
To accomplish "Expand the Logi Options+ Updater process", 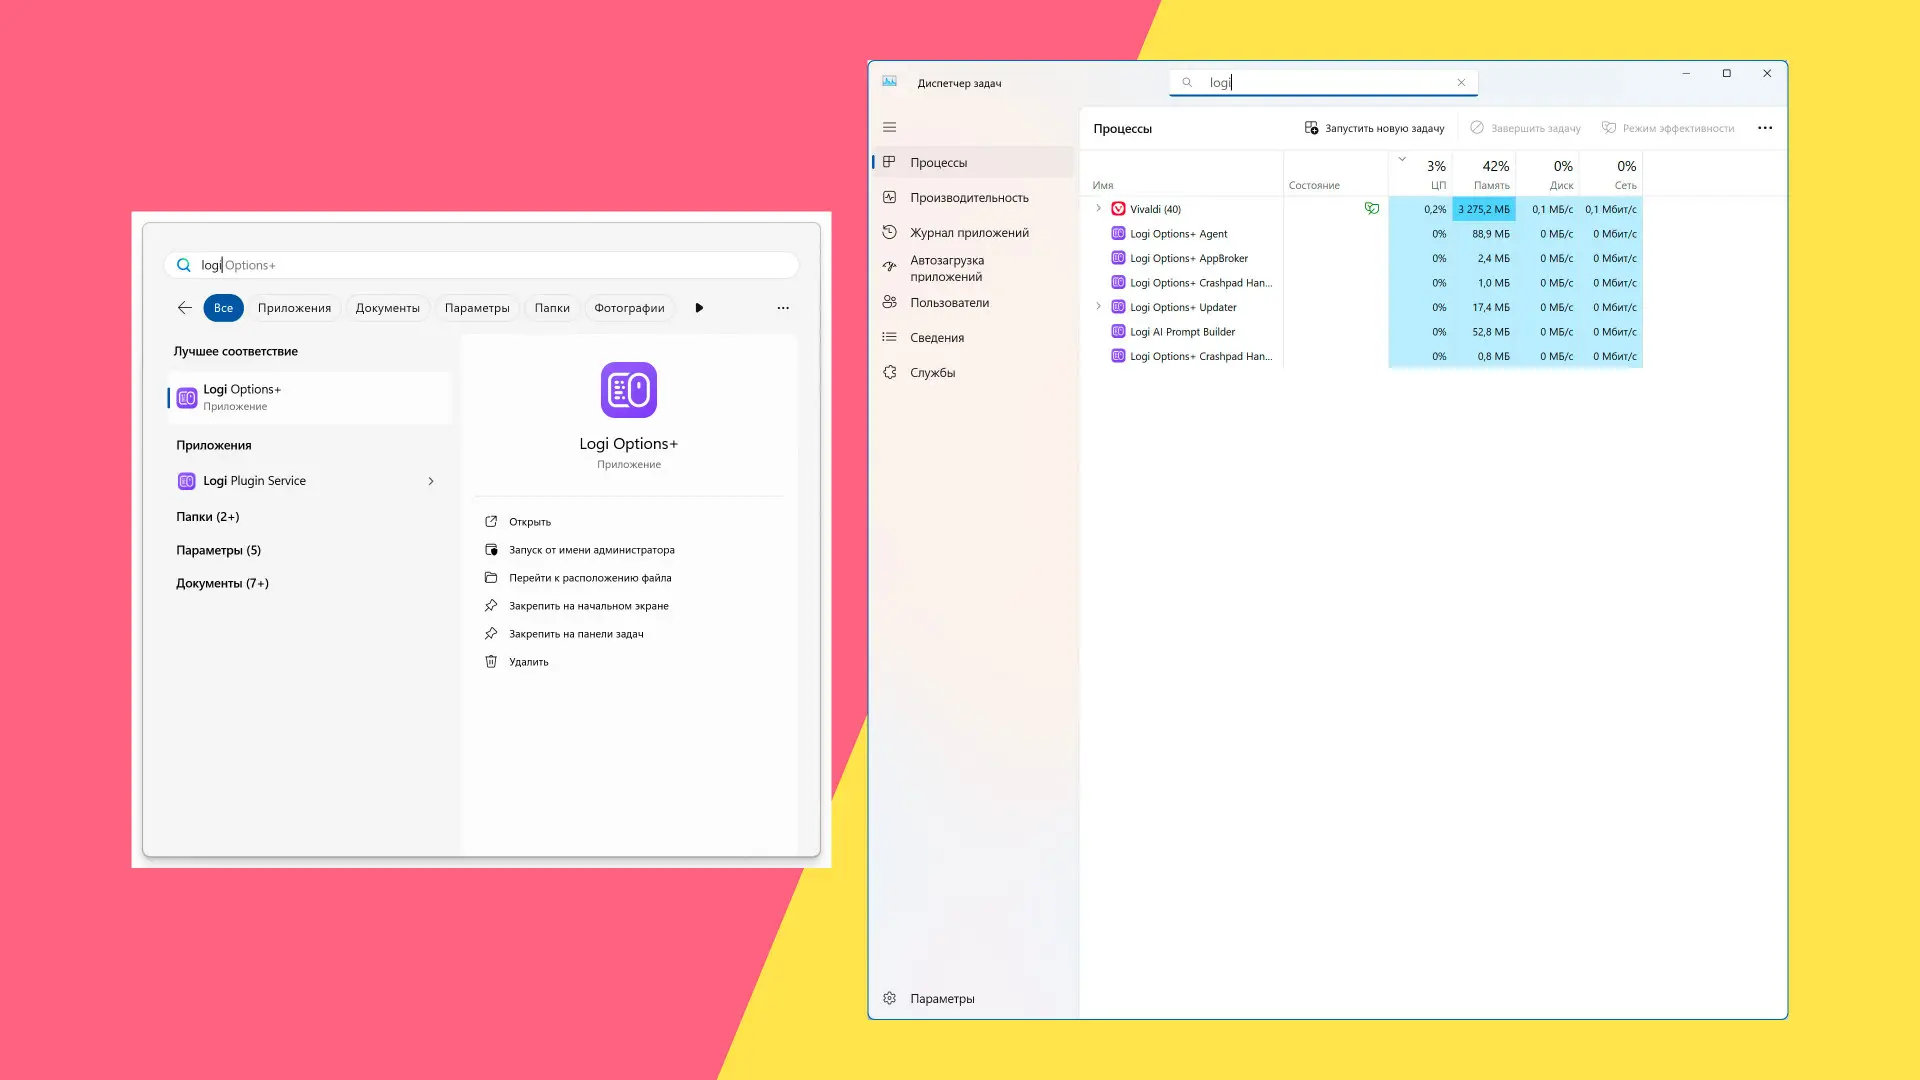I will click(1098, 307).
